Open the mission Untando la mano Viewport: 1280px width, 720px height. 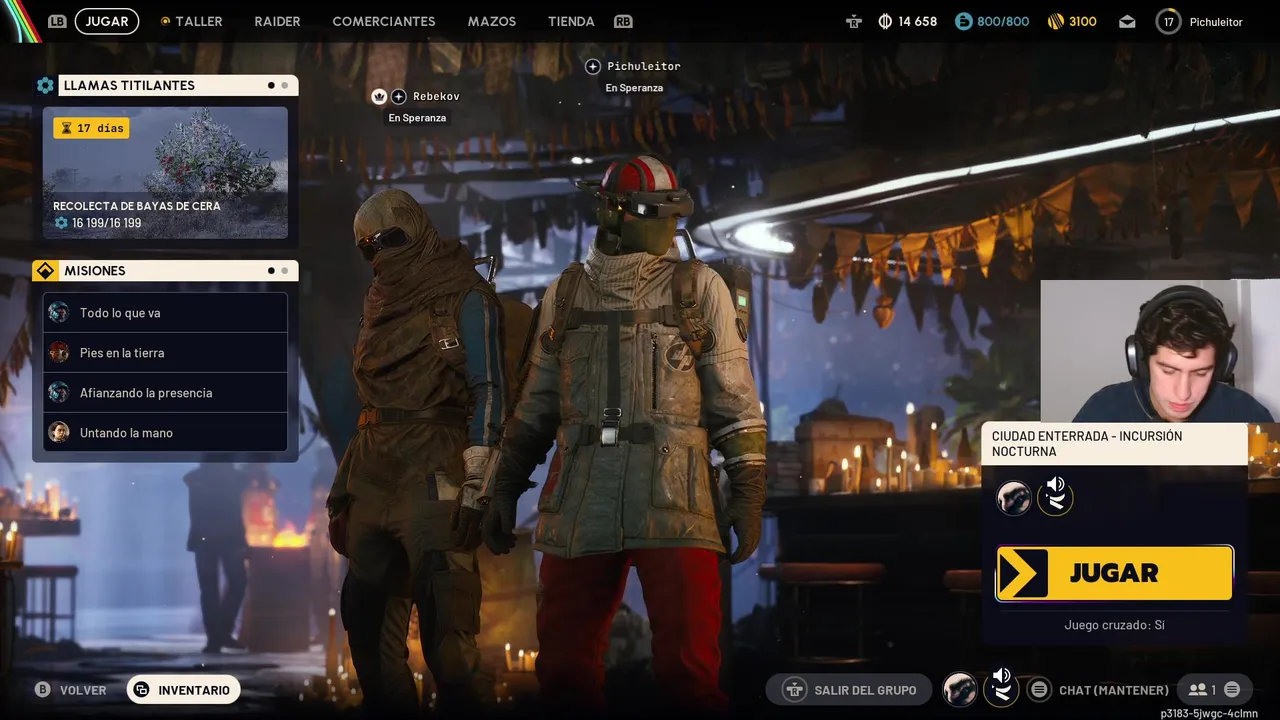tap(165, 432)
